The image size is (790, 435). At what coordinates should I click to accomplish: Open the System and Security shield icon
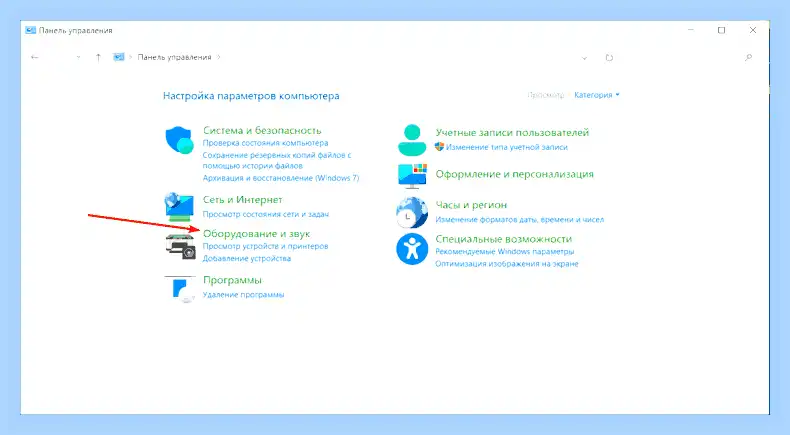click(x=179, y=140)
